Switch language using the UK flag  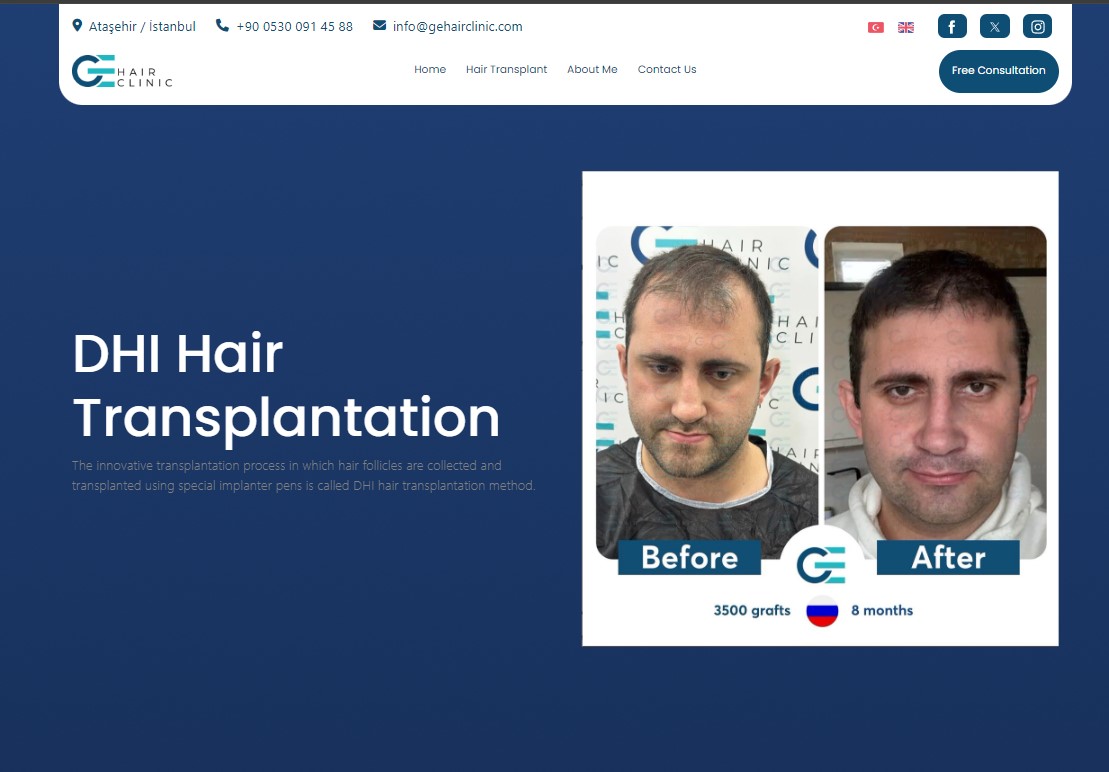pyautogui.click(x=906, y=27)
